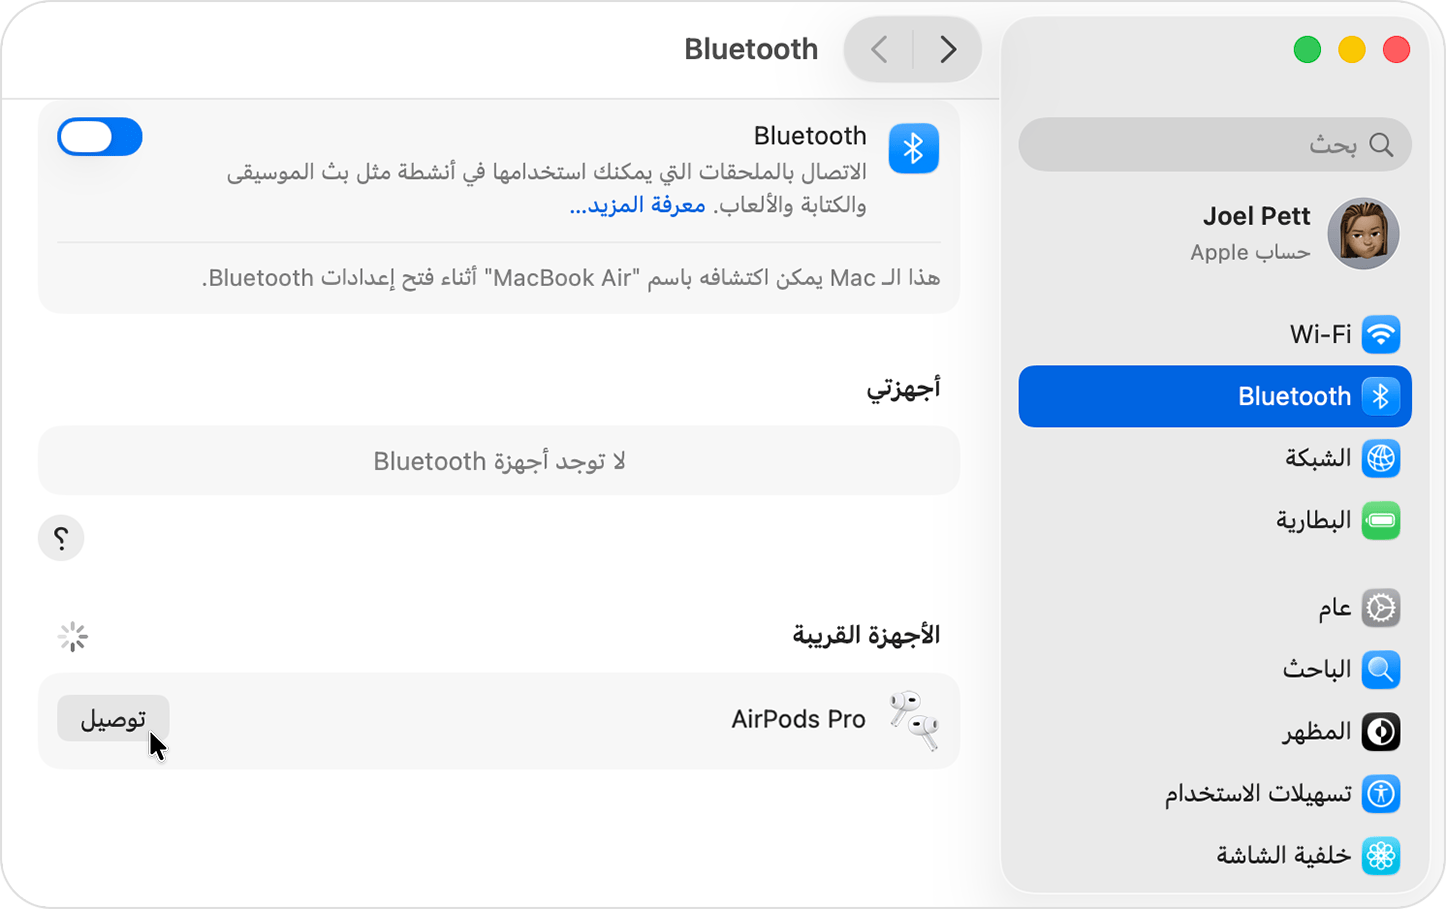Open Accessibility (تسهيلات الاستخدام) settings
The width and height of the screenshot is (1446, 910).
point(1380,793)
